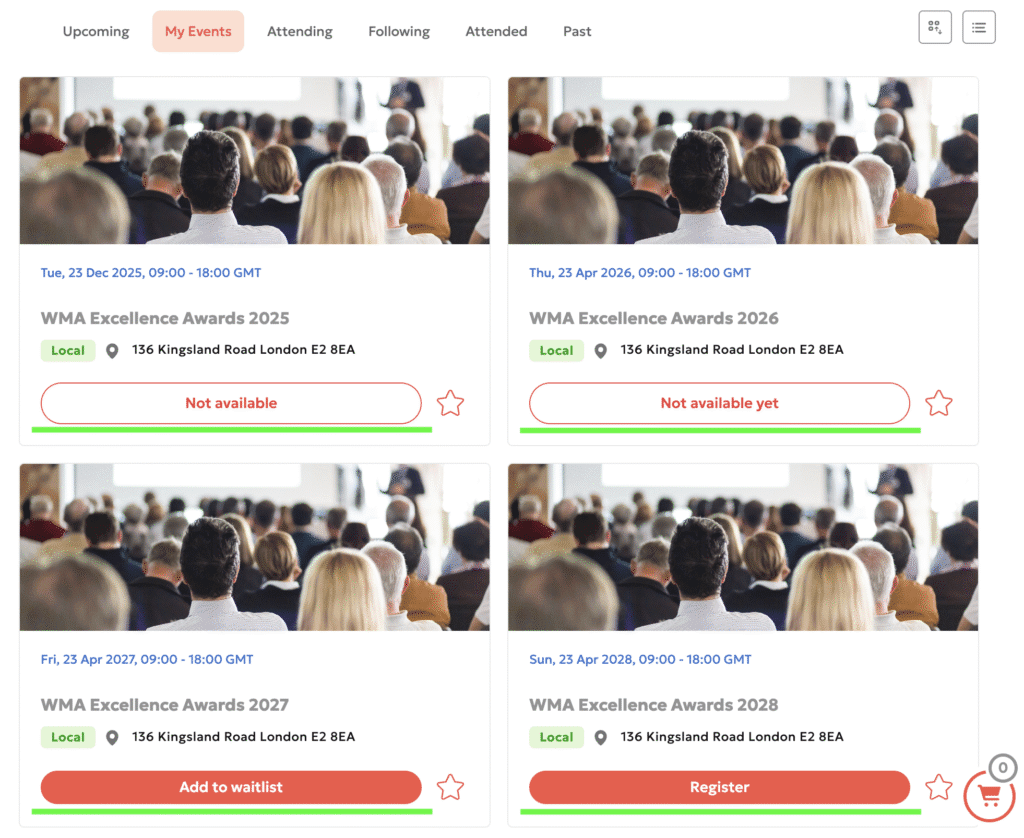Switch to the Attending tab

pyautogui.click(x=300, y=31)
